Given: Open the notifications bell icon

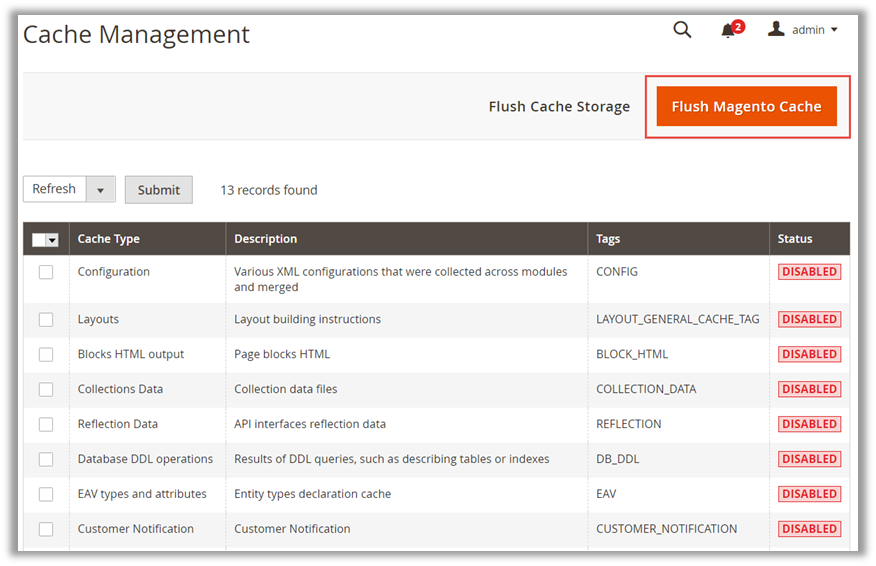Looking at the screenshot, I should (728, 31).
